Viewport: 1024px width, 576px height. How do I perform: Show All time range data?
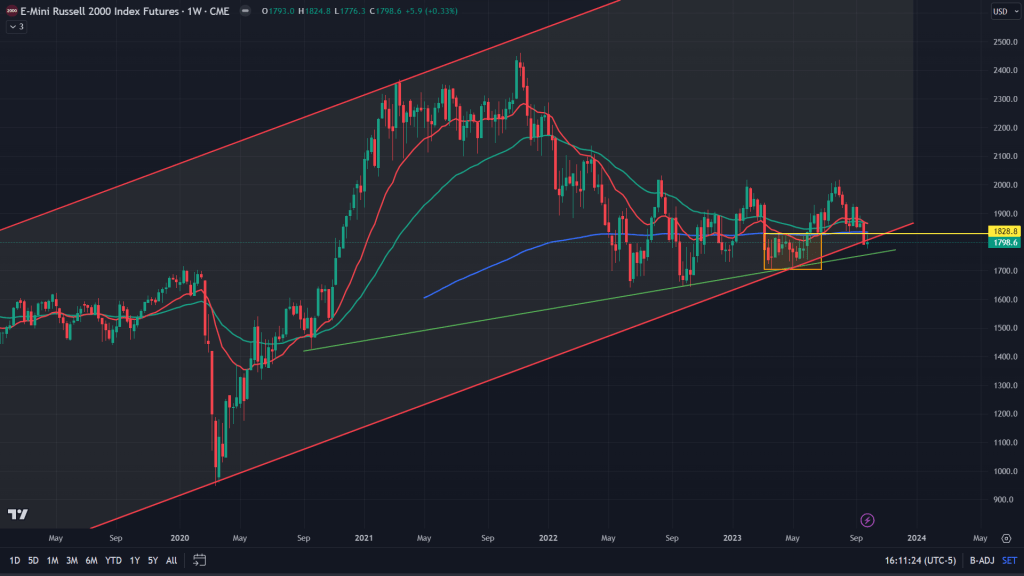(171, 560)
